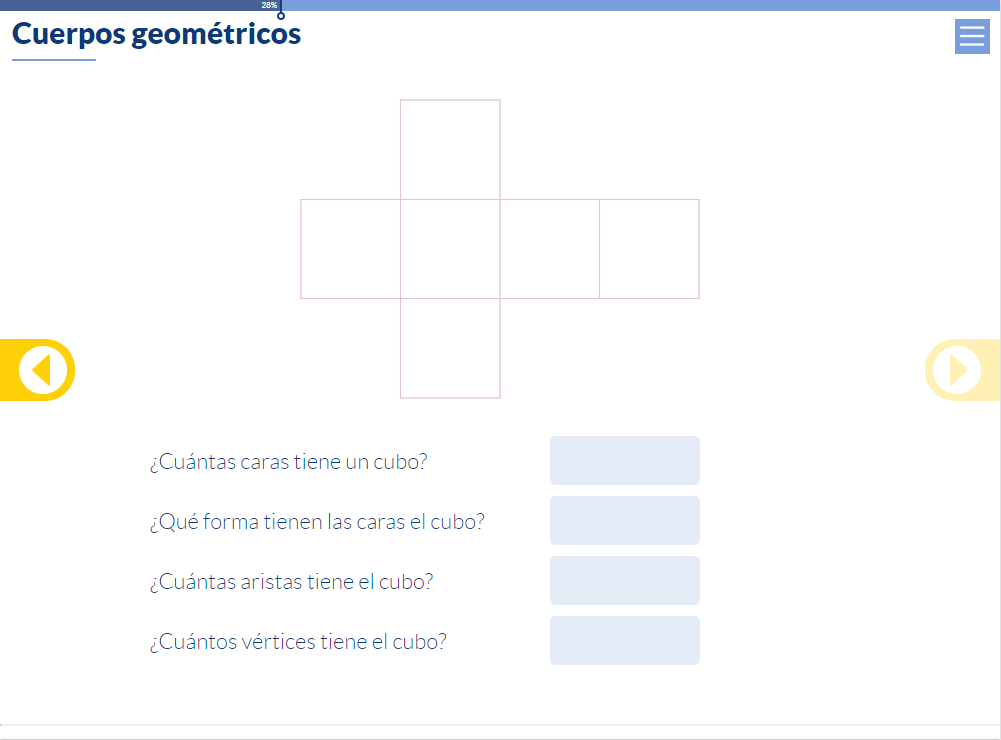This screenshot has width=1001, height=740.
Task: Click the '¿Cuántas caras tiene un cubo?' question
Action: click(x=289, y=462)
